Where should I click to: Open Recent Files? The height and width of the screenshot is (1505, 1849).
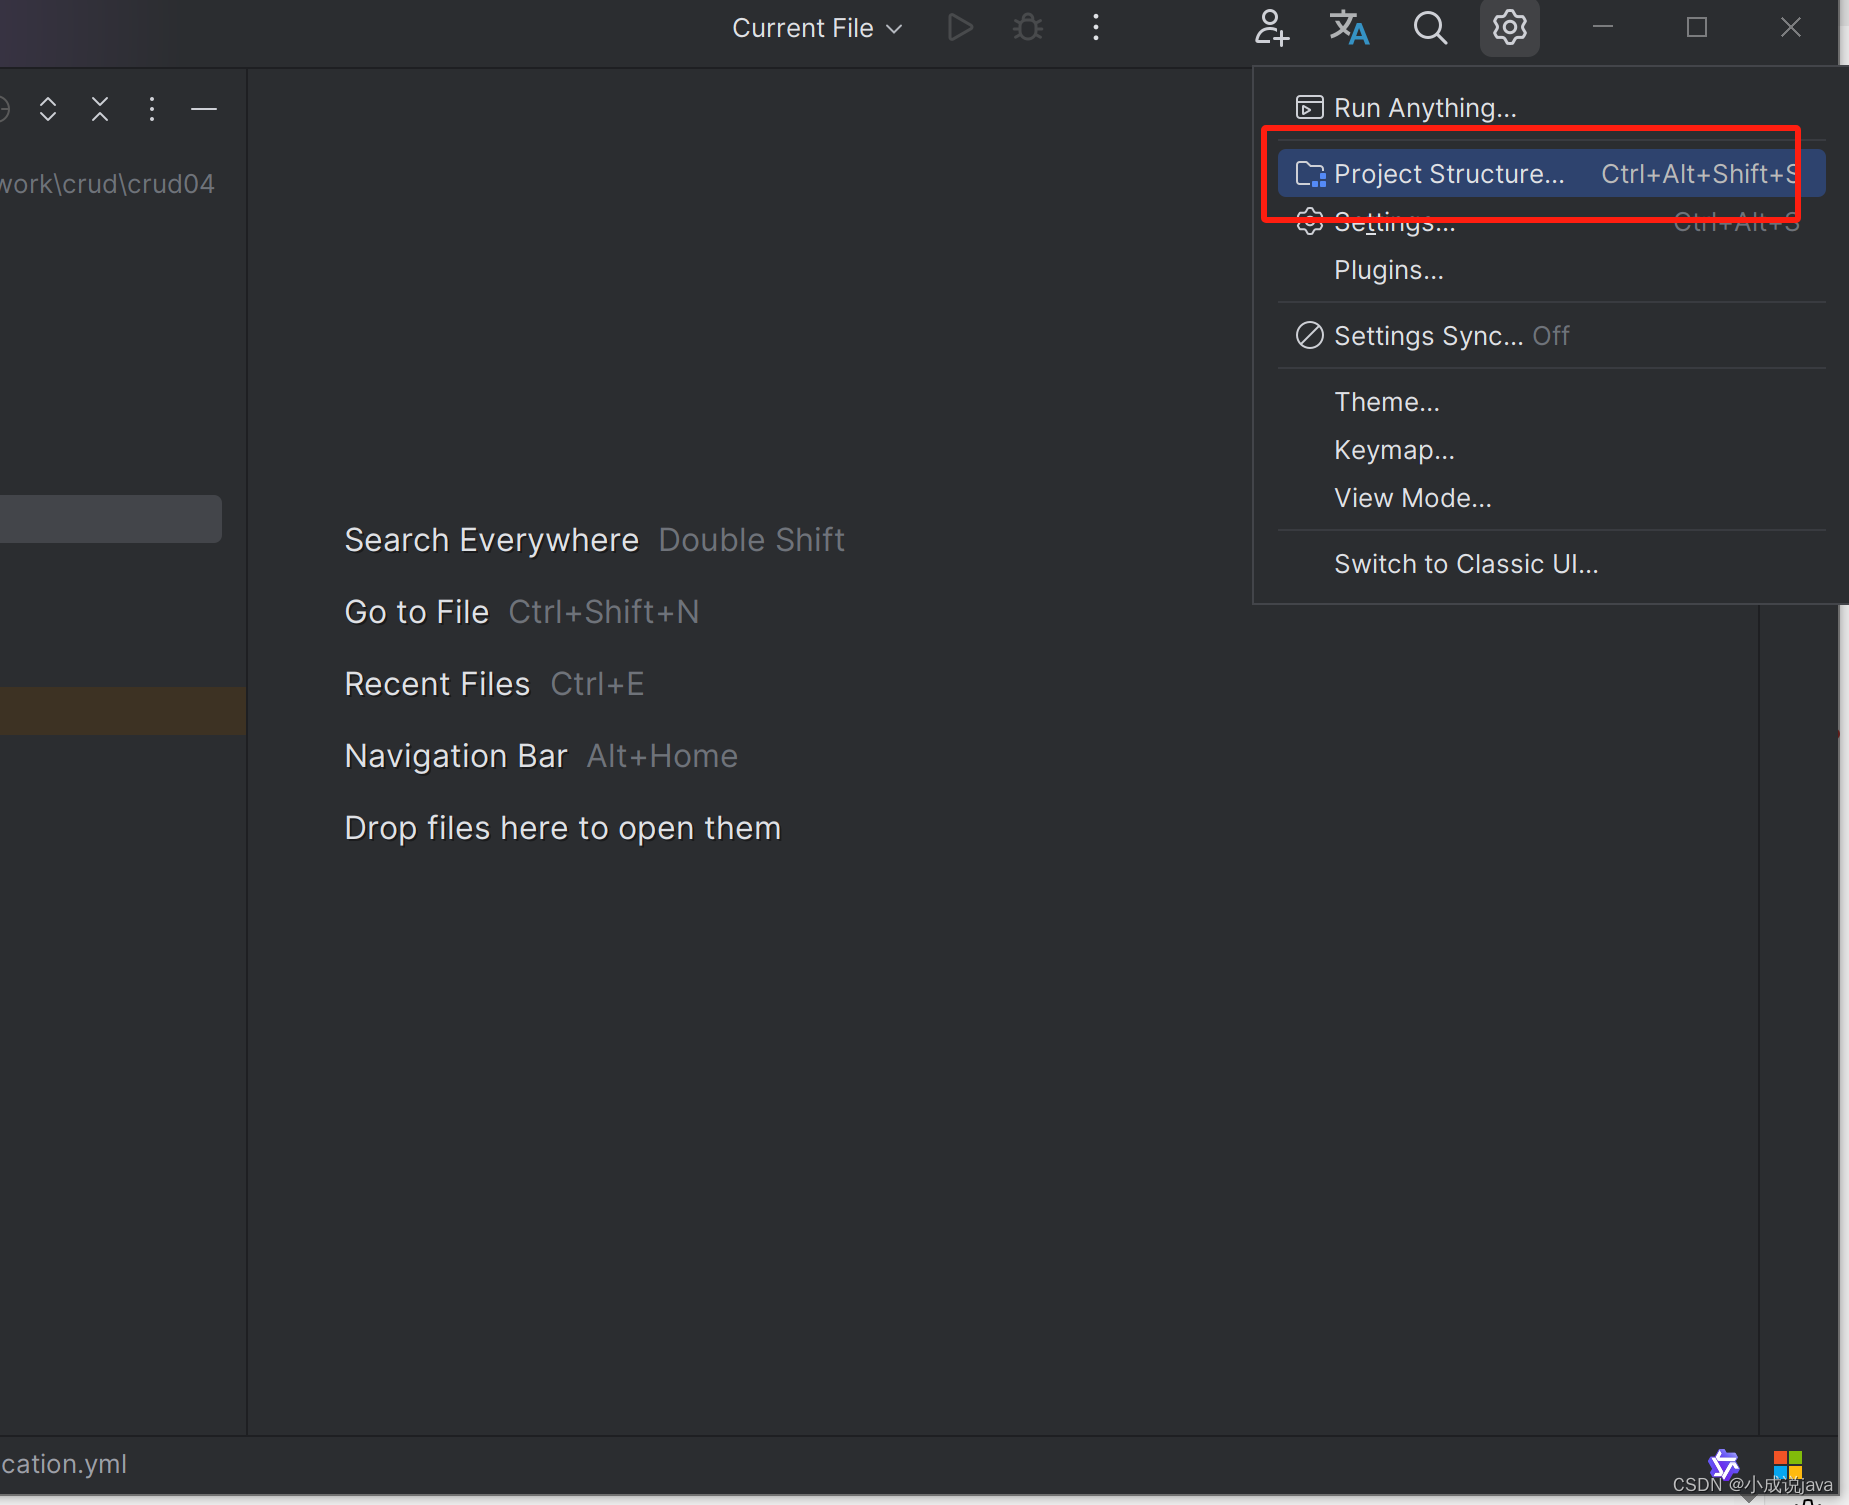tap(436, 683)
